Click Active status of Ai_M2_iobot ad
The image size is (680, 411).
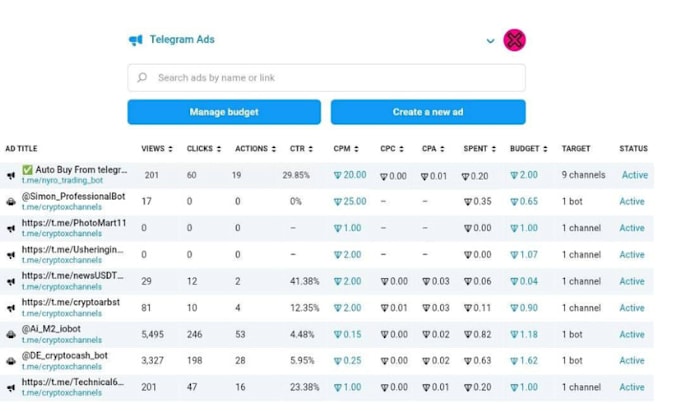[632, 335]
